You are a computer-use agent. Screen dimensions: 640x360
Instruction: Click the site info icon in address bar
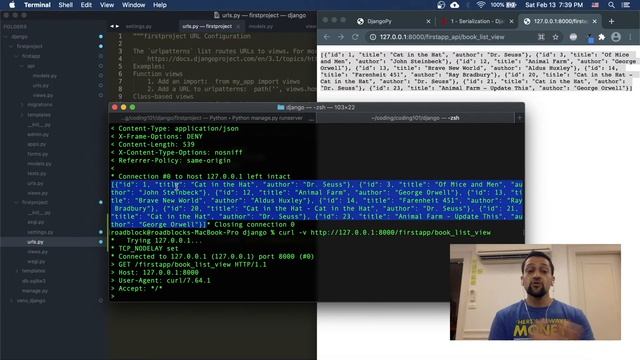373,37
